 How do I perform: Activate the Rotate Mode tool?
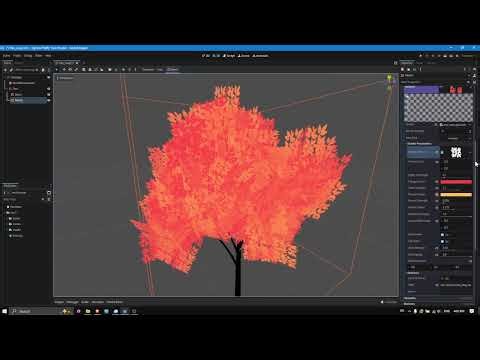70,70
